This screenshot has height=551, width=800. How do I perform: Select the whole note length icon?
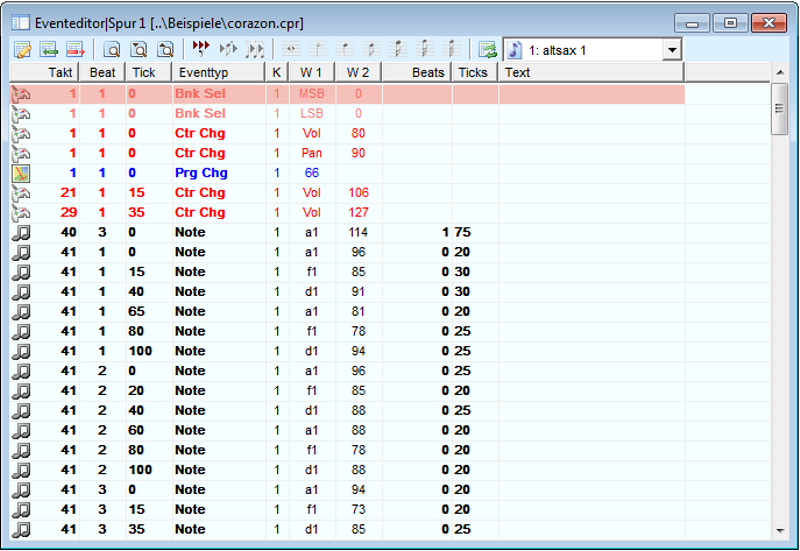coord(291,49)
